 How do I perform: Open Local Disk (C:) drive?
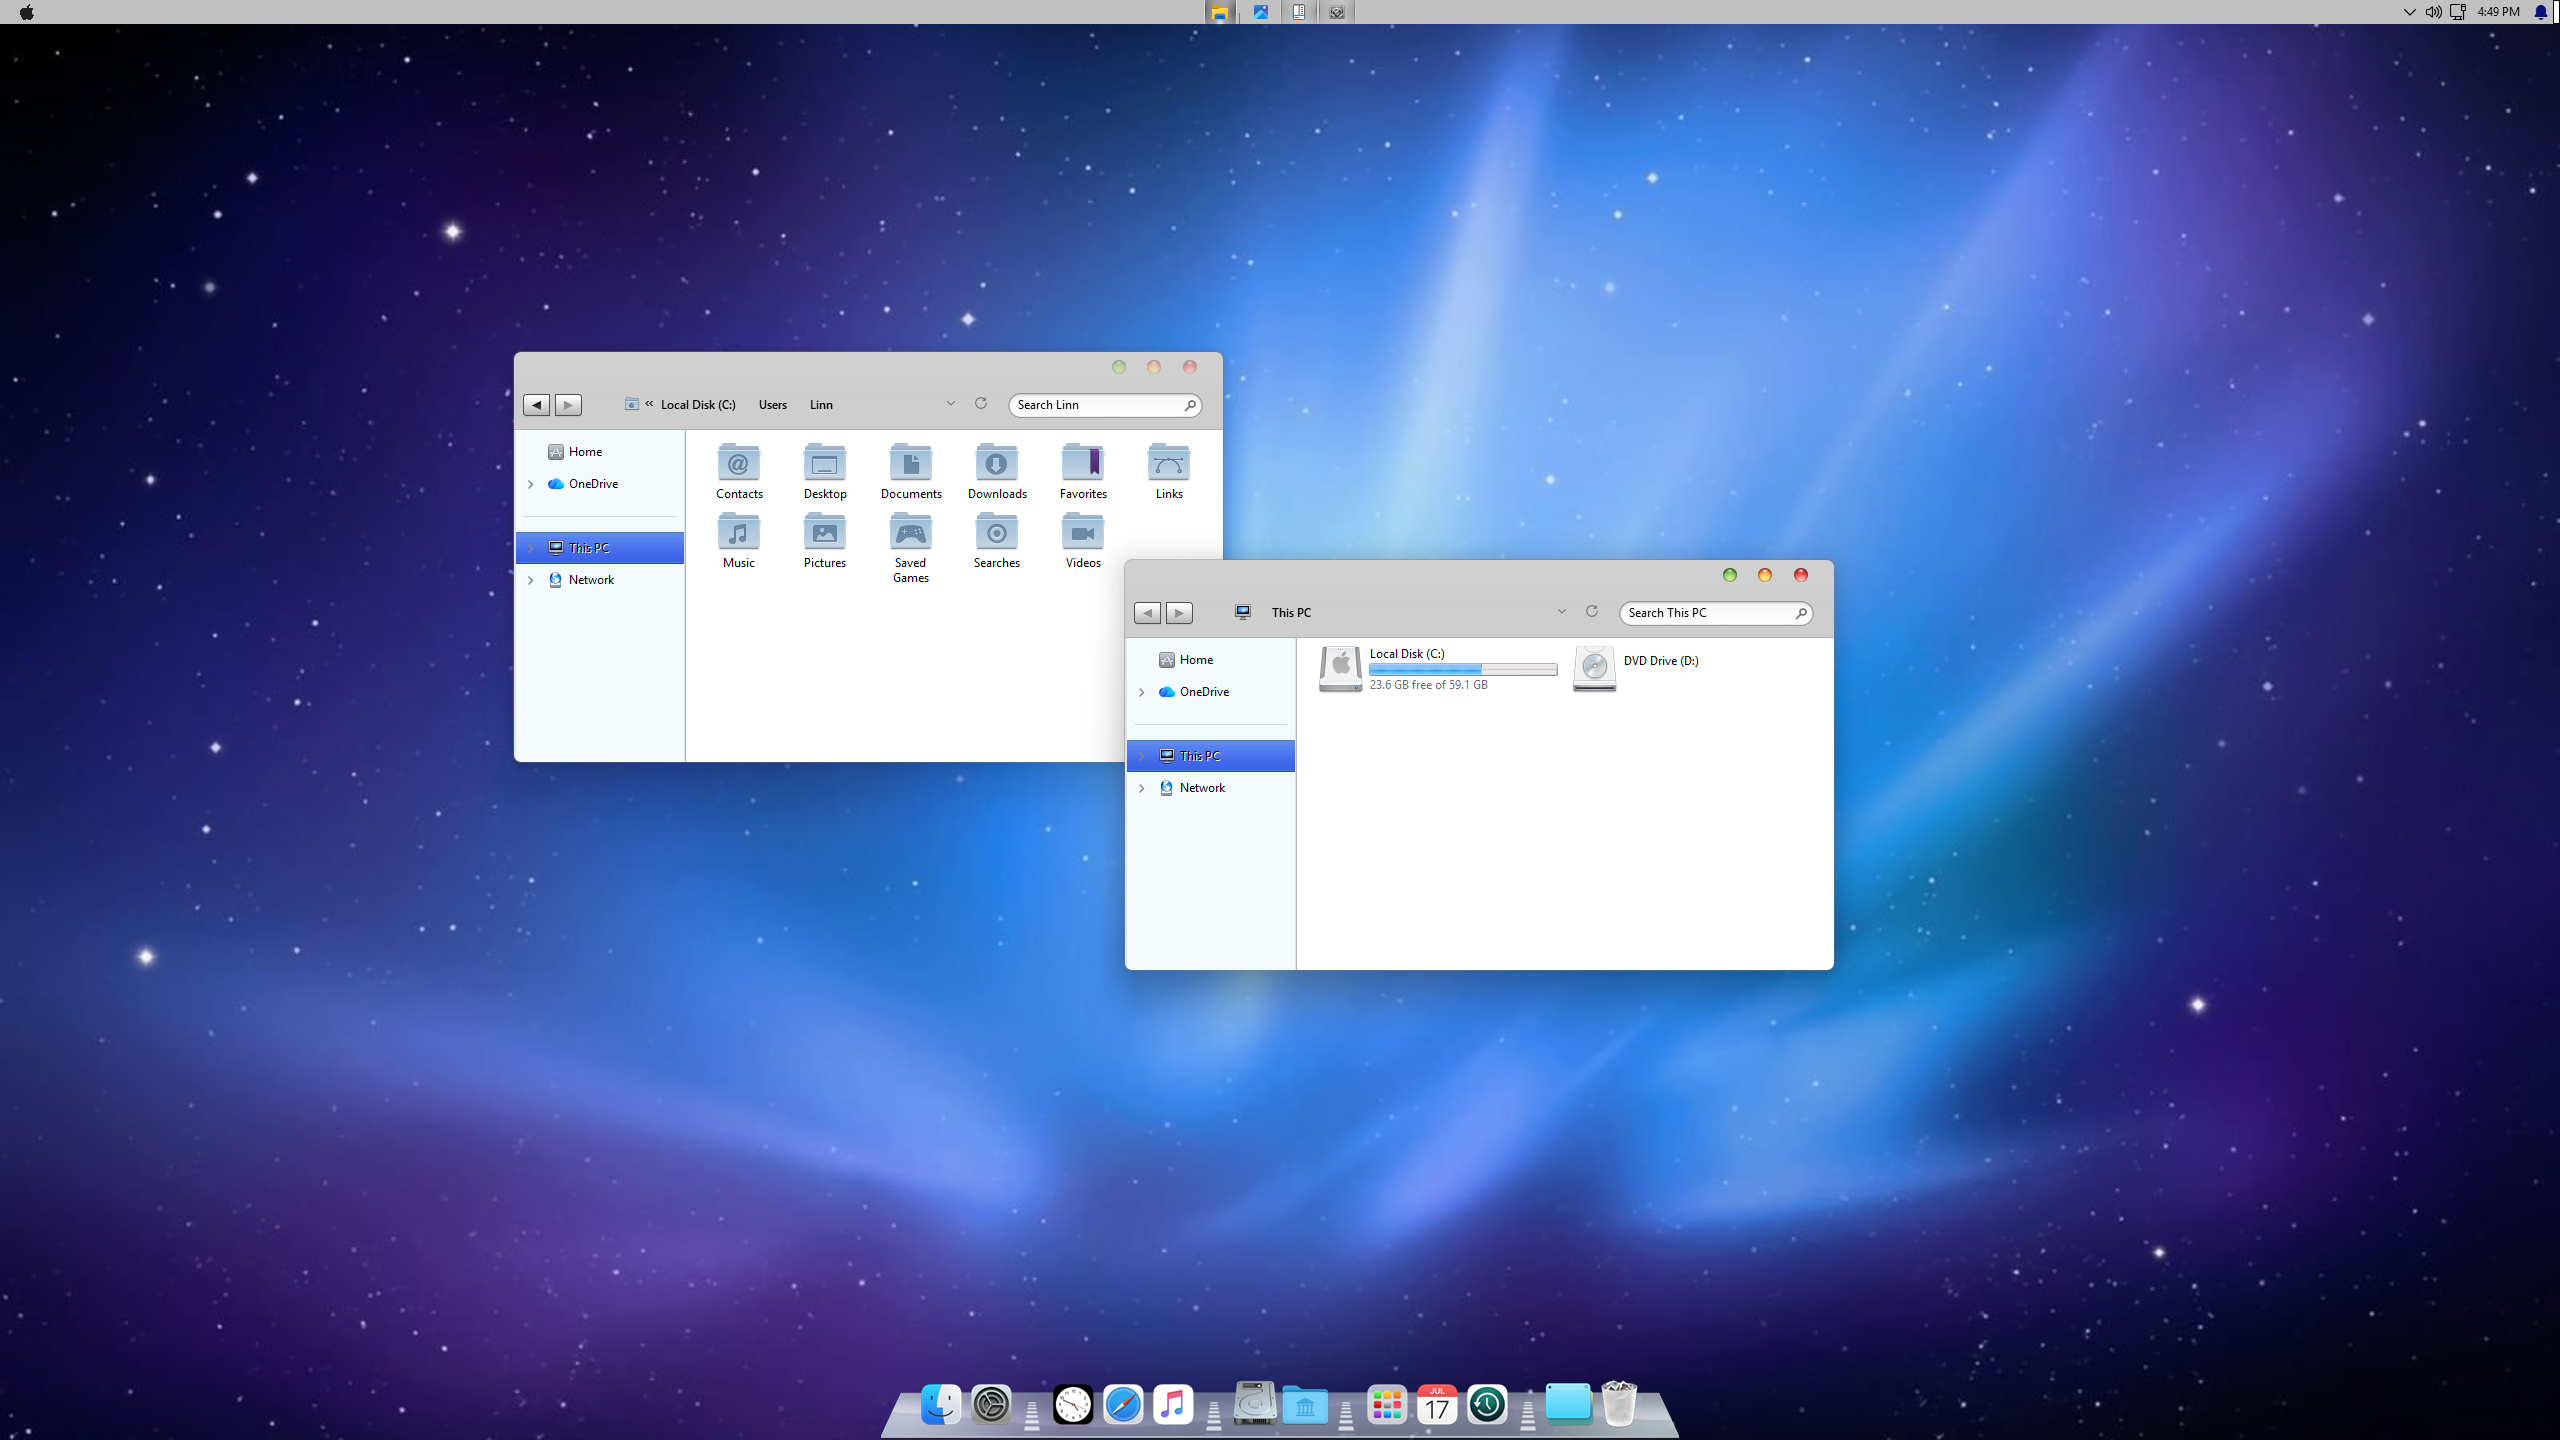tap(1340, 668)
